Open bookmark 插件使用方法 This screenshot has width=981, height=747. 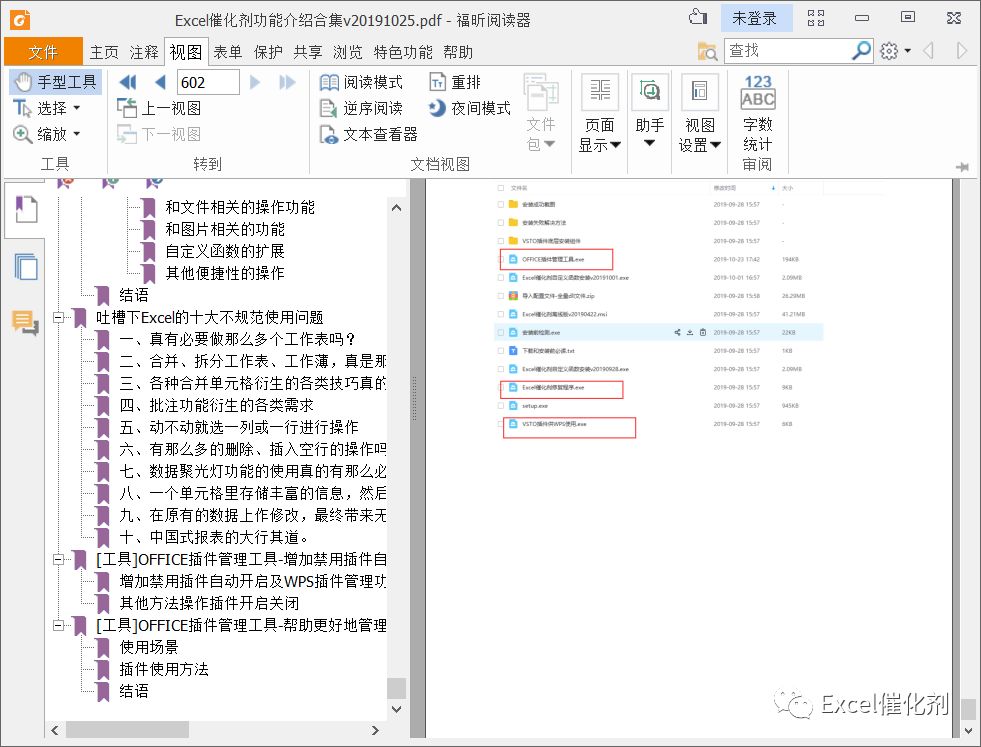[x=164, y=669]
